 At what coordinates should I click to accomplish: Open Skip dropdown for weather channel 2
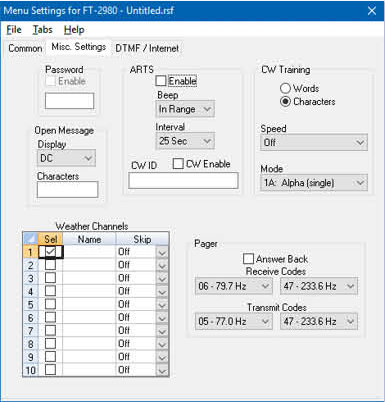pyautogui.click(x=162, y=265)
